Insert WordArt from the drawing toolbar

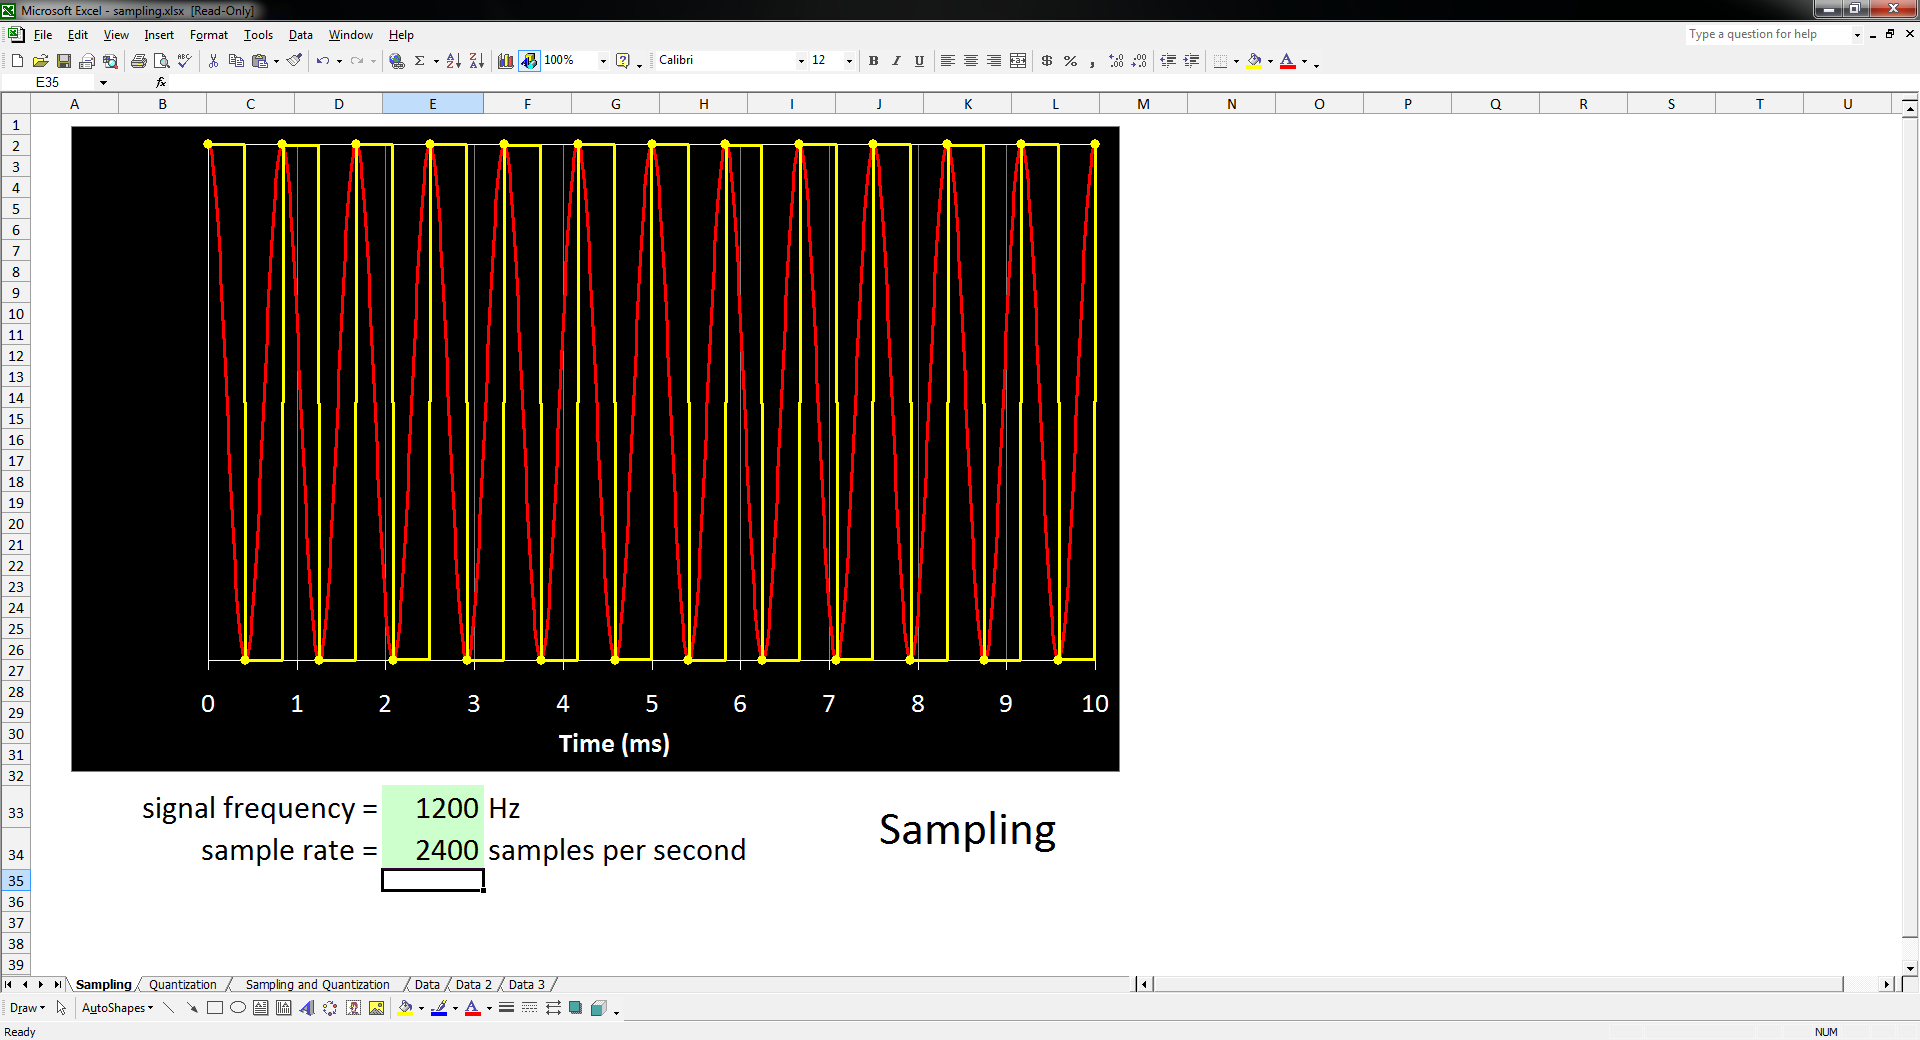[307, 1008]
